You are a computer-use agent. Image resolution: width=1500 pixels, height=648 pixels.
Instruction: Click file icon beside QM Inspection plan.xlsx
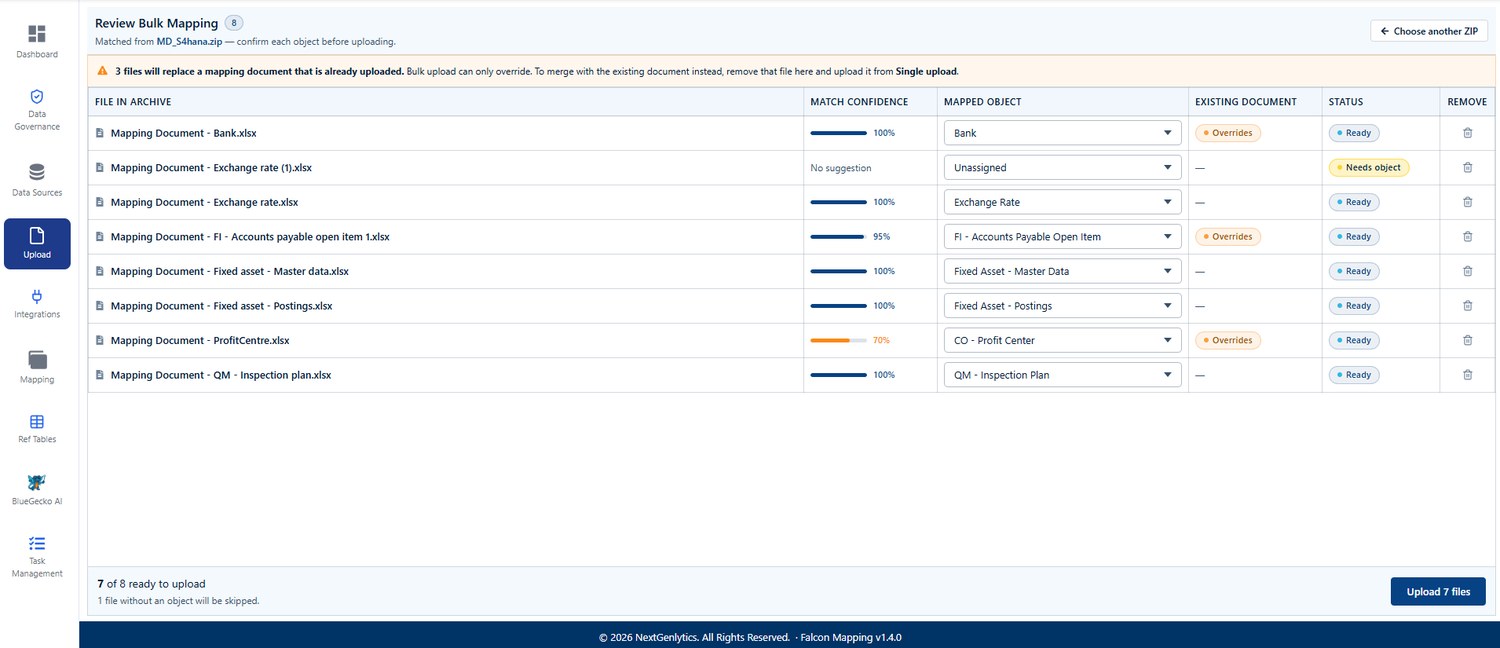(x=99, y=375)
